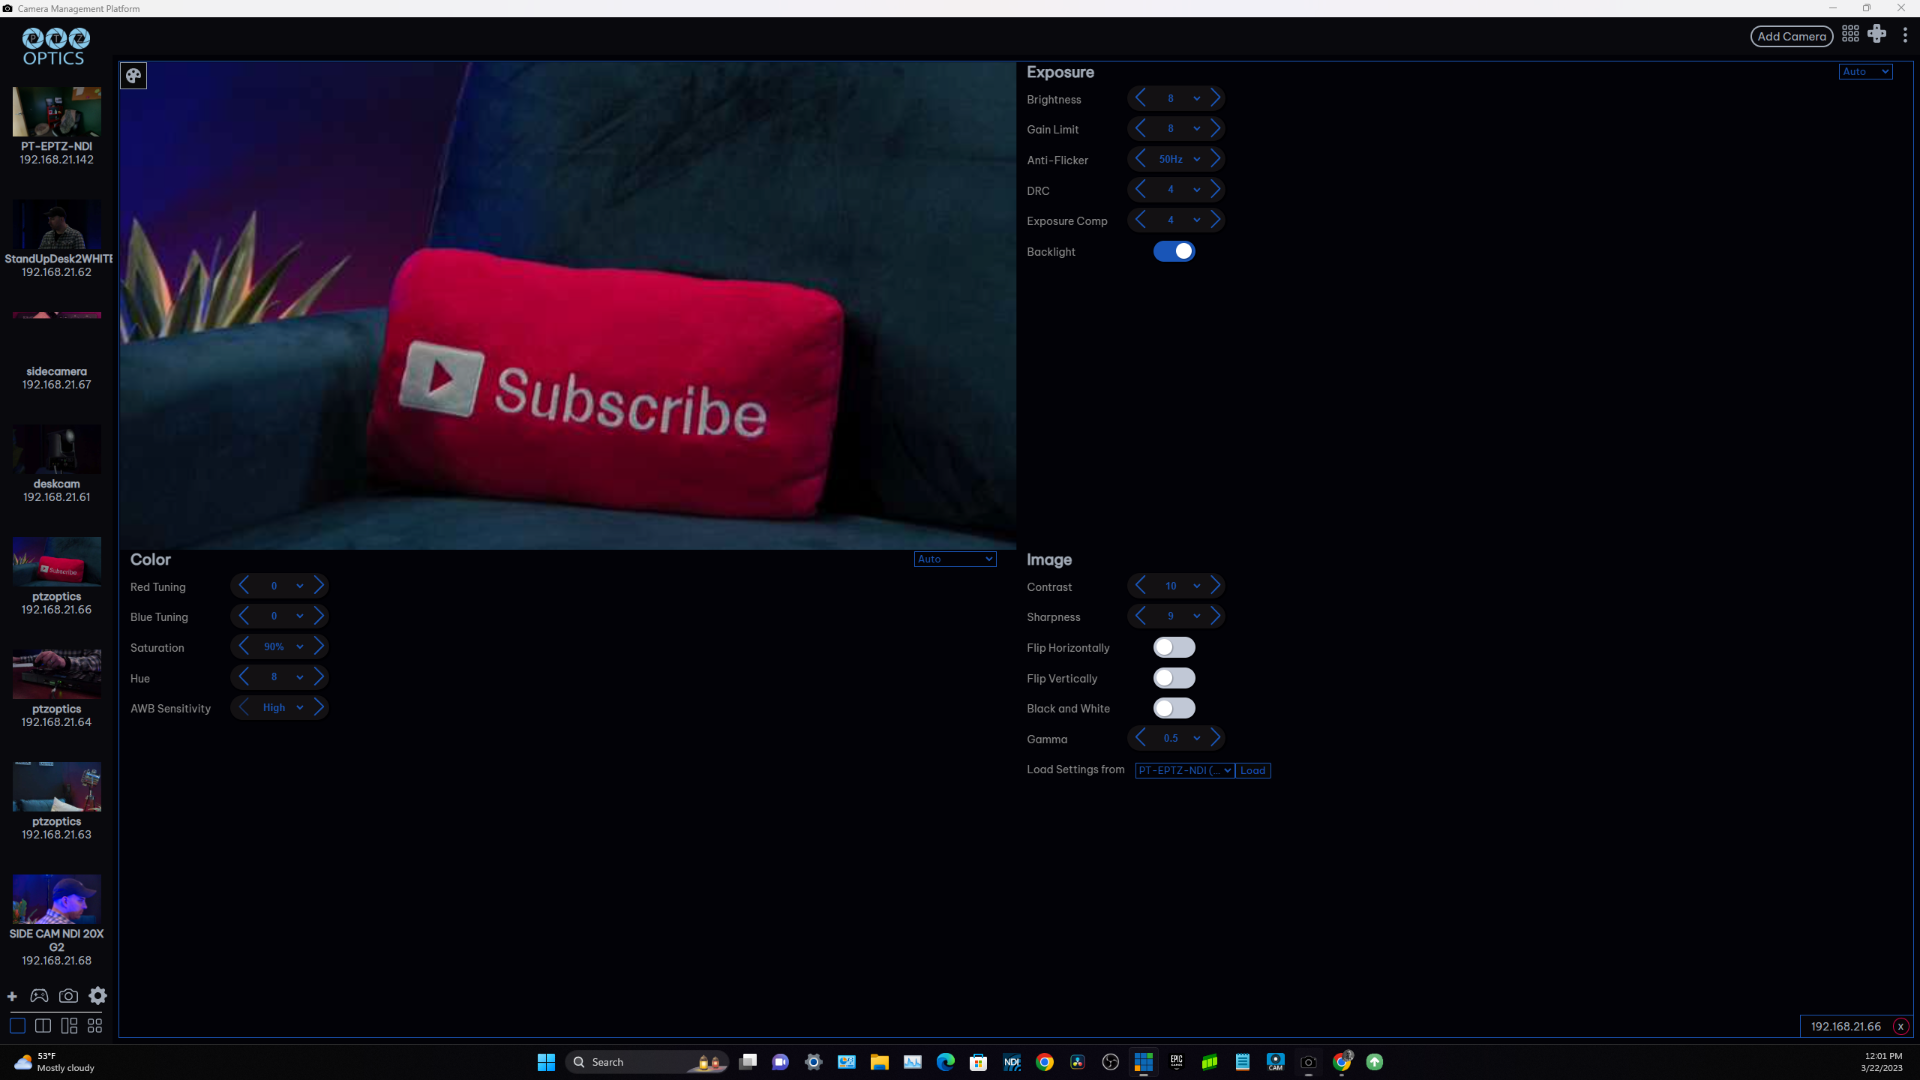Open the settings gear icon
Image resolution: width=1920 pixels, height=1080 pixels.
[98, 996]
